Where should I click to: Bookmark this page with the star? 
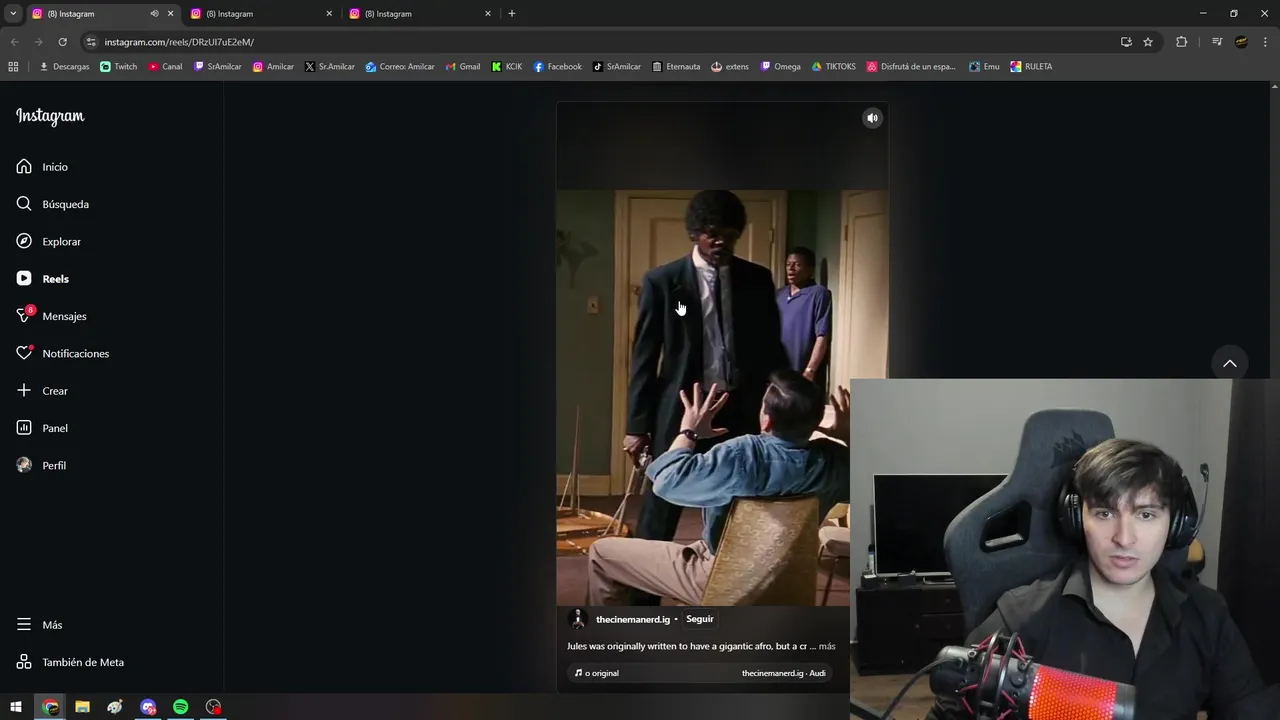pyautogui.click(x=1148, y=42)
